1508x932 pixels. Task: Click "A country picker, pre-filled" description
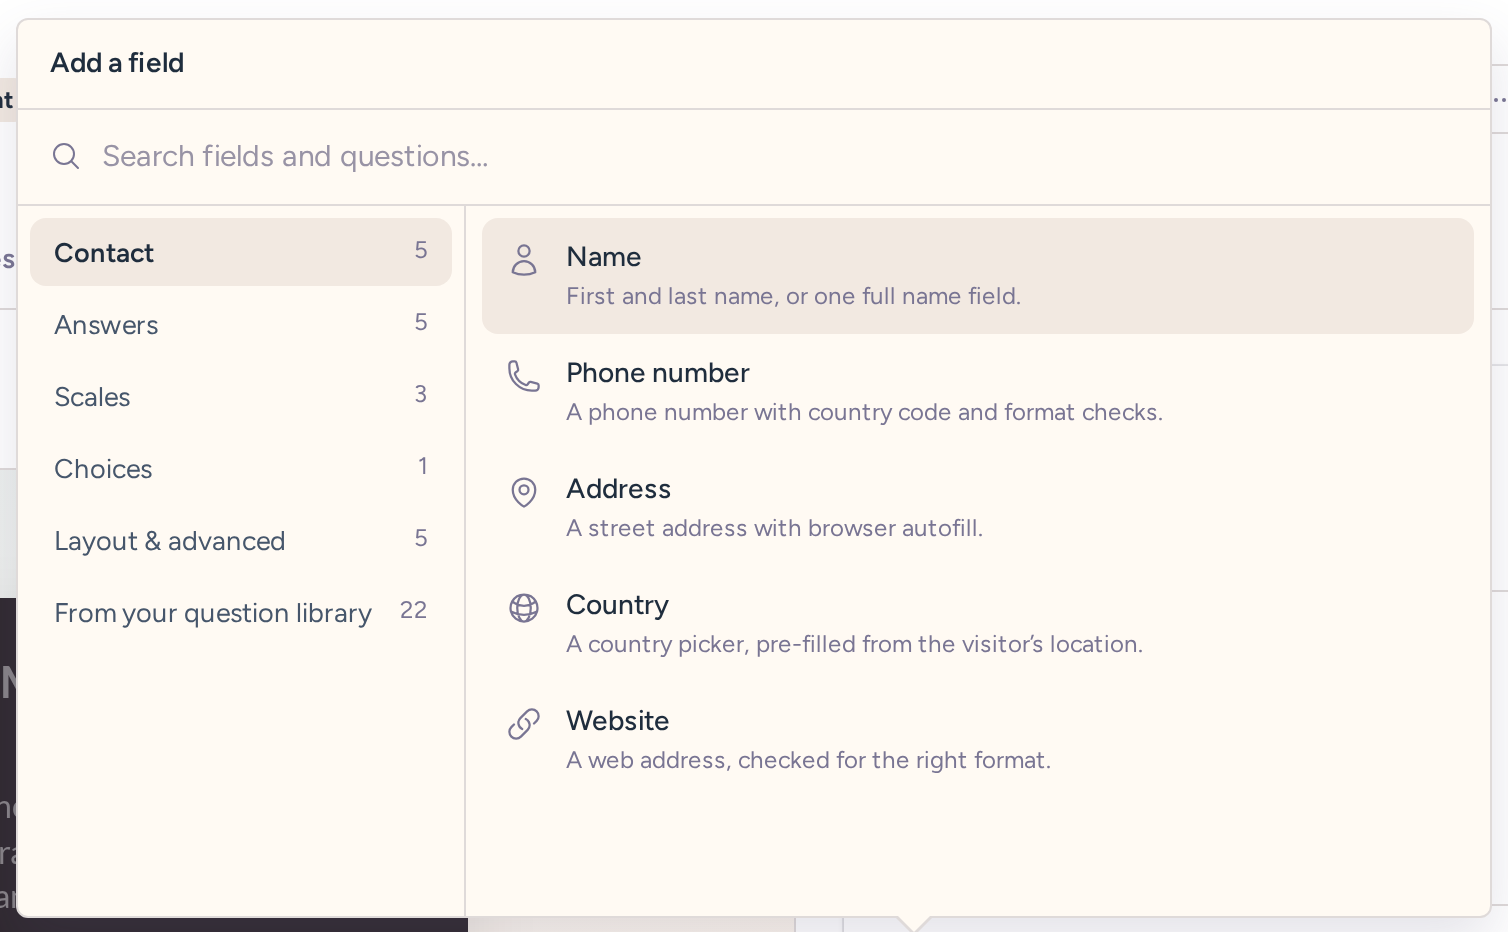point(854,644)
